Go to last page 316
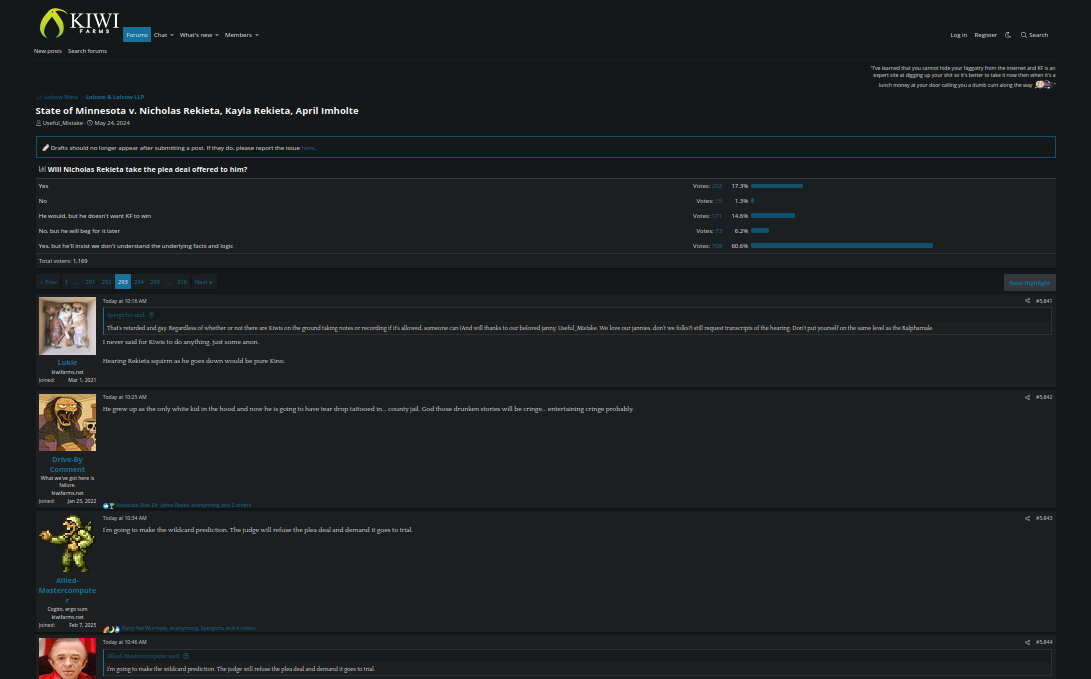Image resolution: width=1091 pixels, height=679 pixels. pyautogui.click(x=182, y=282)
